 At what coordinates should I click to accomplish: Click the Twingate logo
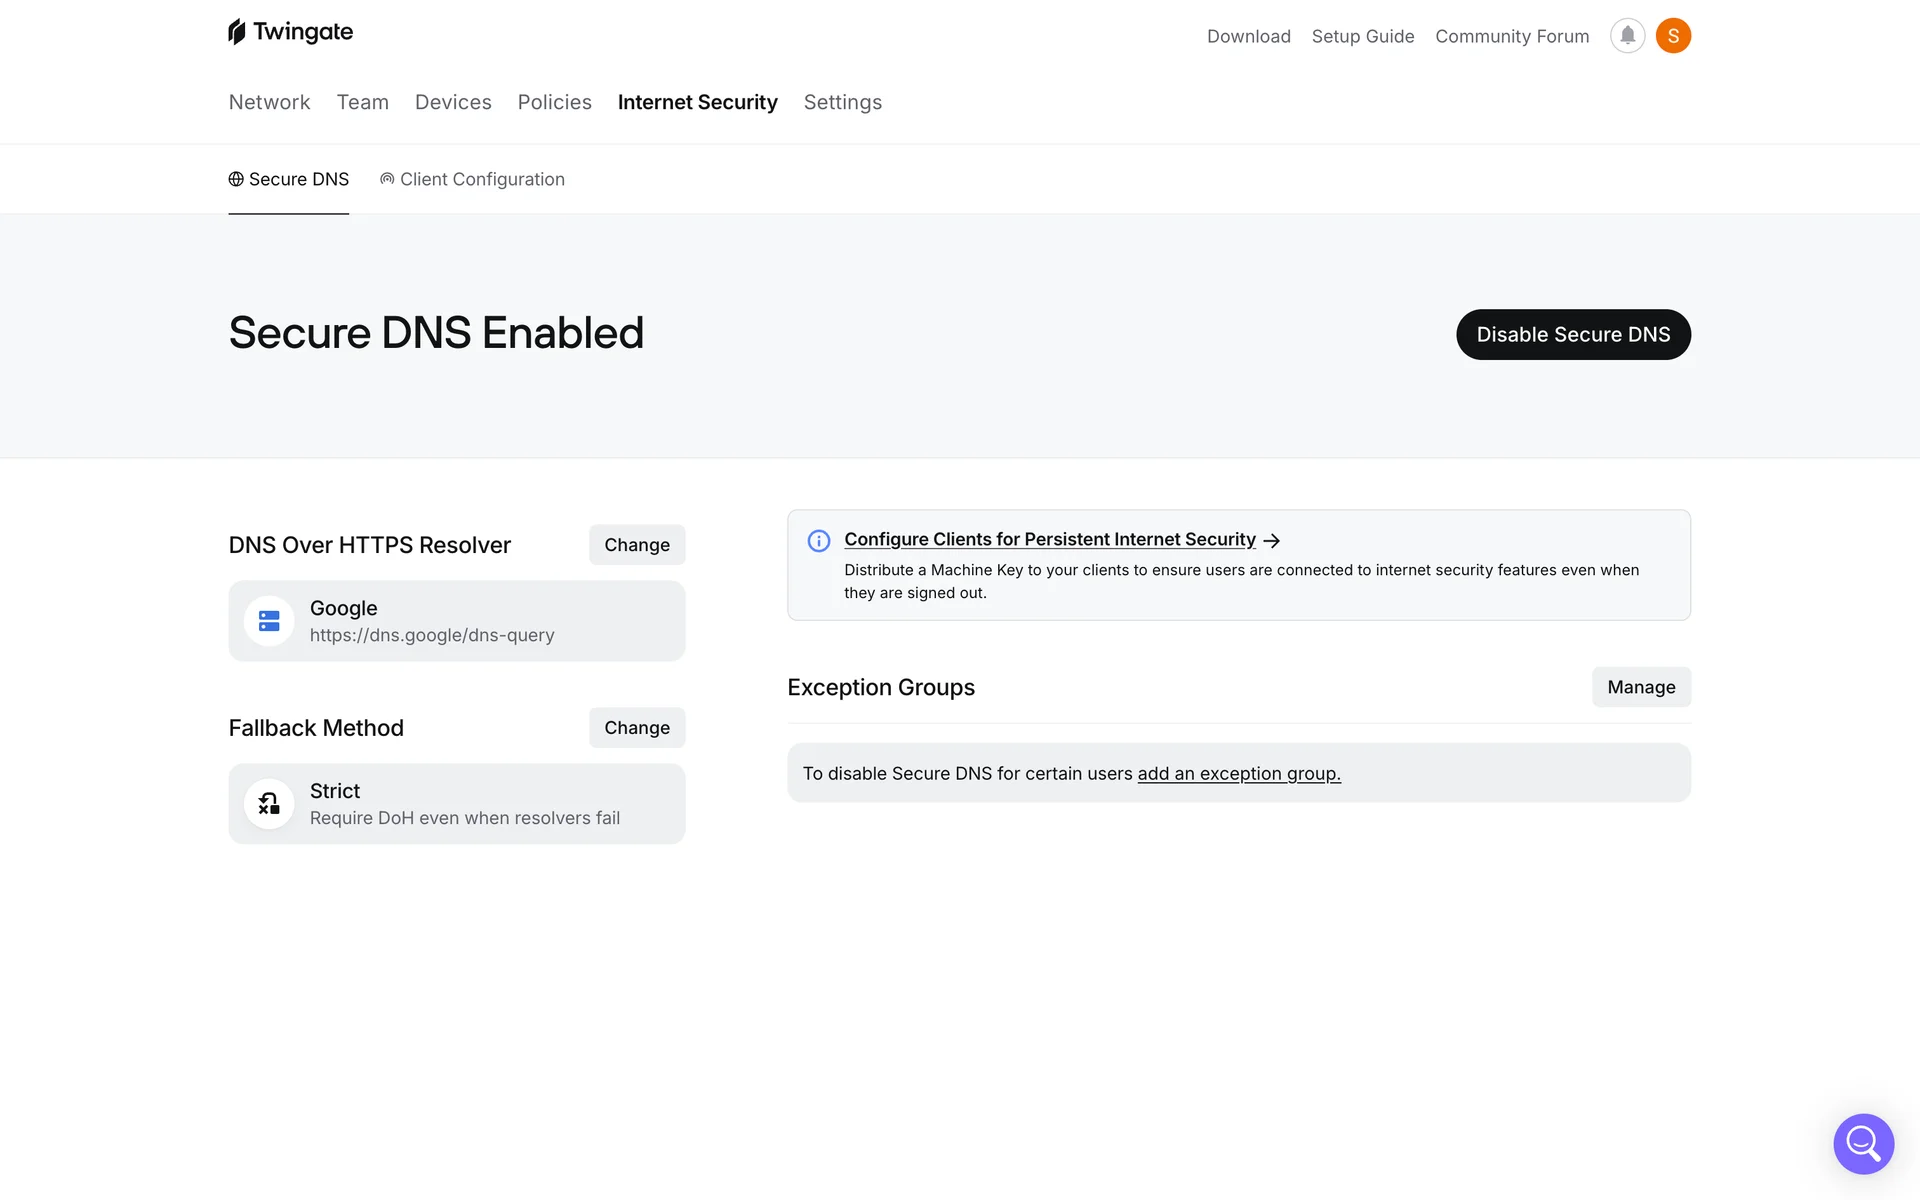pyautogui.click(x=290, y=32)
